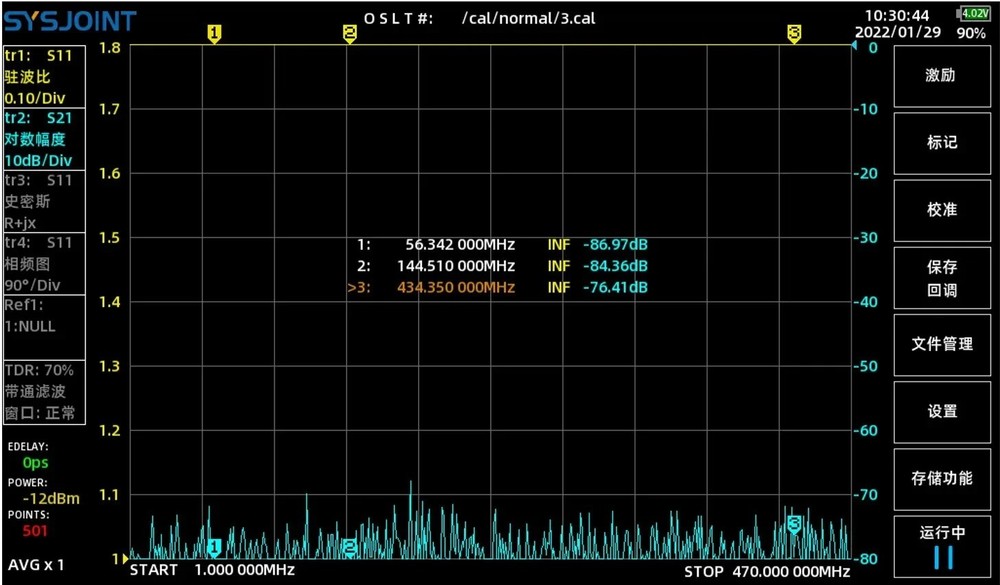Select marker 3 flag near the stop frequency
Viewport: 1000px width, 585px height.
(x=794, y=32)
